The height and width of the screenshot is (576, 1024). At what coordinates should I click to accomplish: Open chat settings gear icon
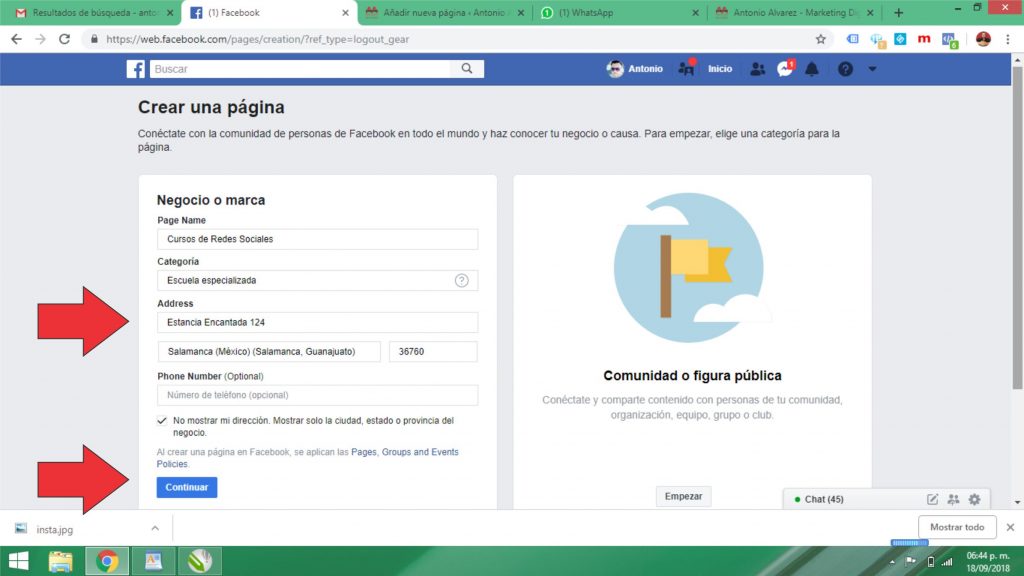click(974, 499)
